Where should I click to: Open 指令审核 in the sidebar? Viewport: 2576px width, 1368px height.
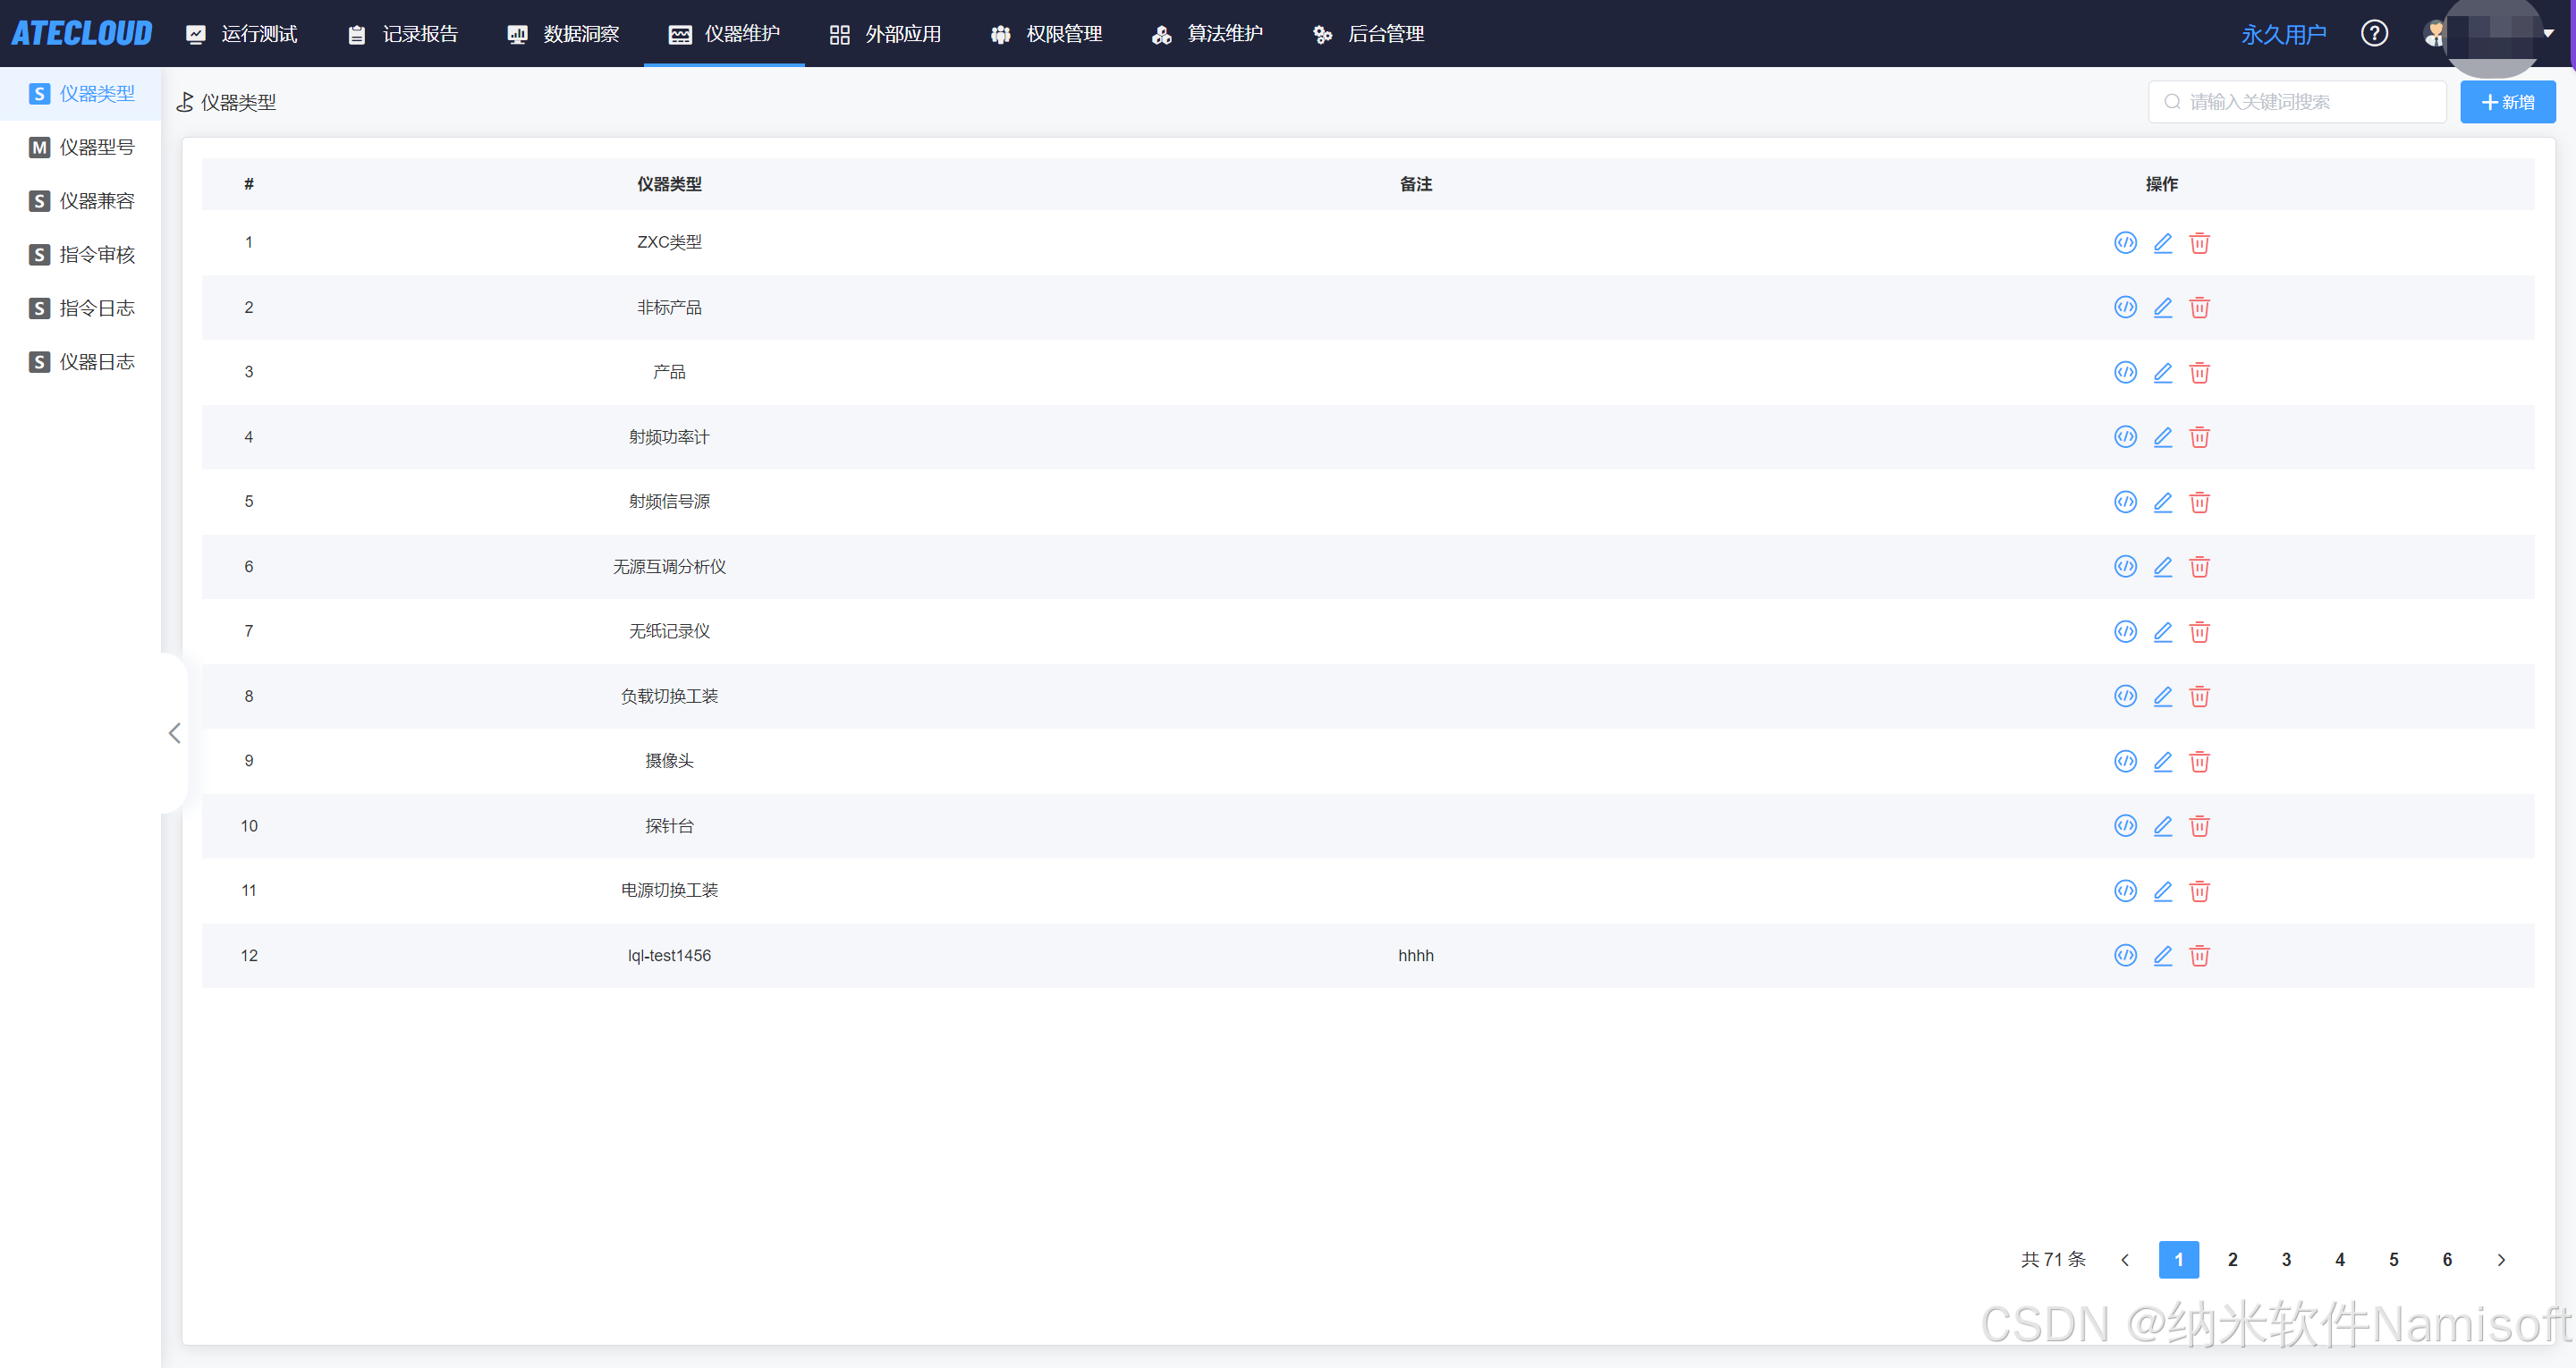96,254
